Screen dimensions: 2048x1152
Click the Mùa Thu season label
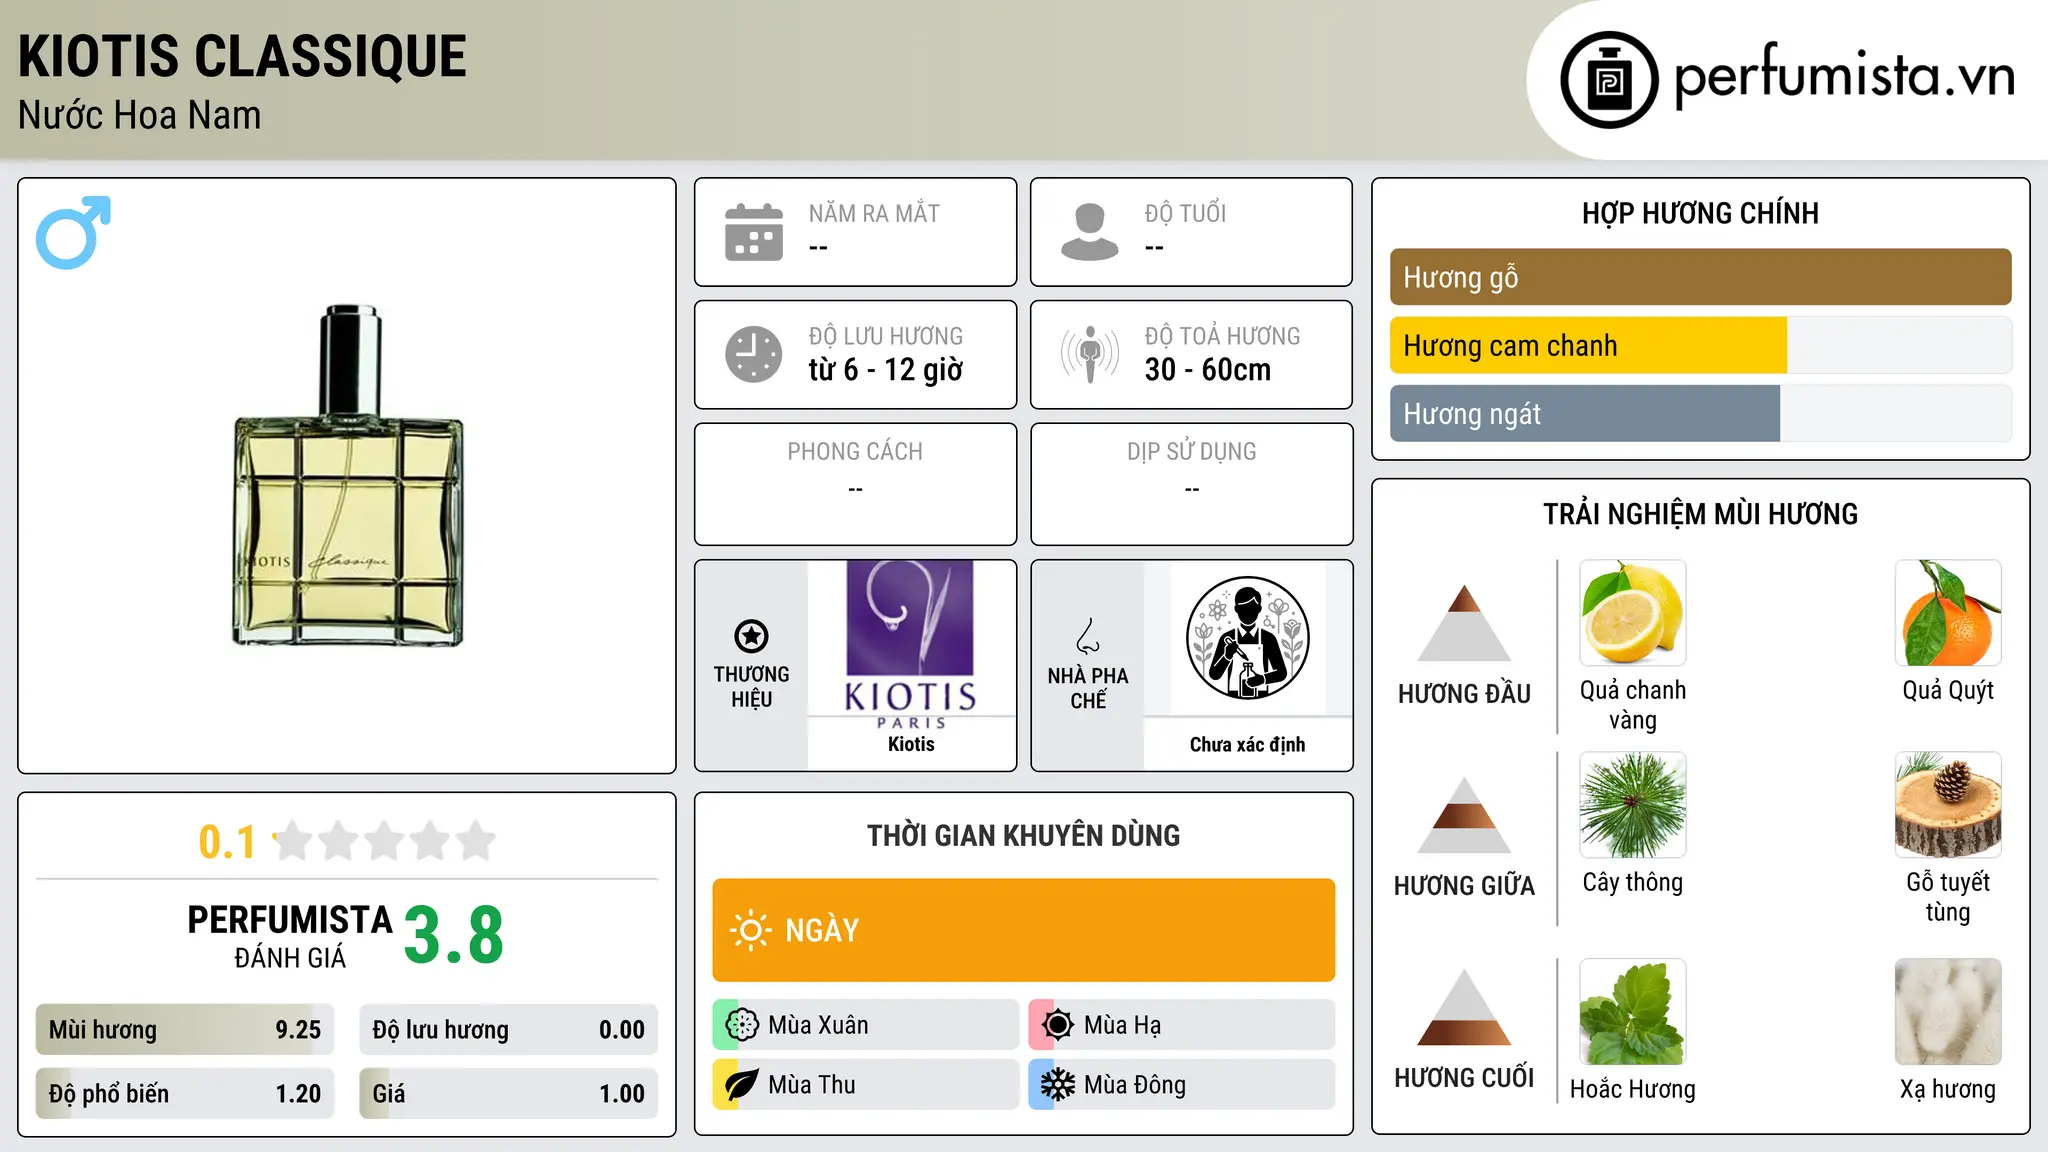[x=812, y=1085]
